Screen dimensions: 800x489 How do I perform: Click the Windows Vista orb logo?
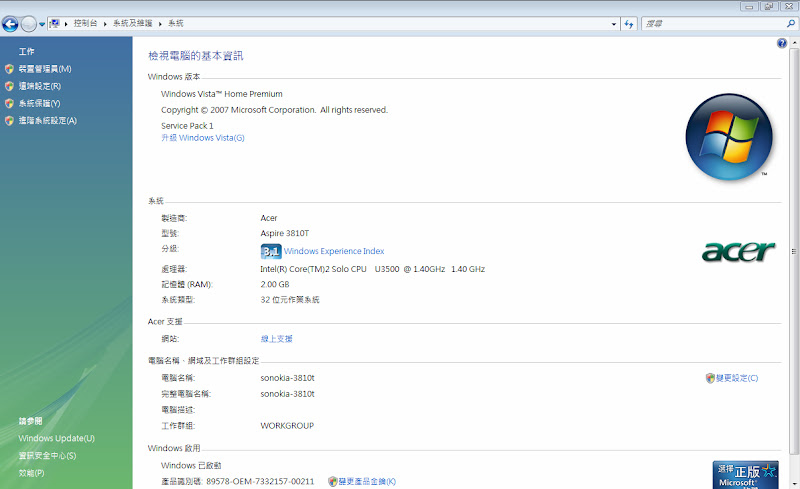[x=729, y=137]
